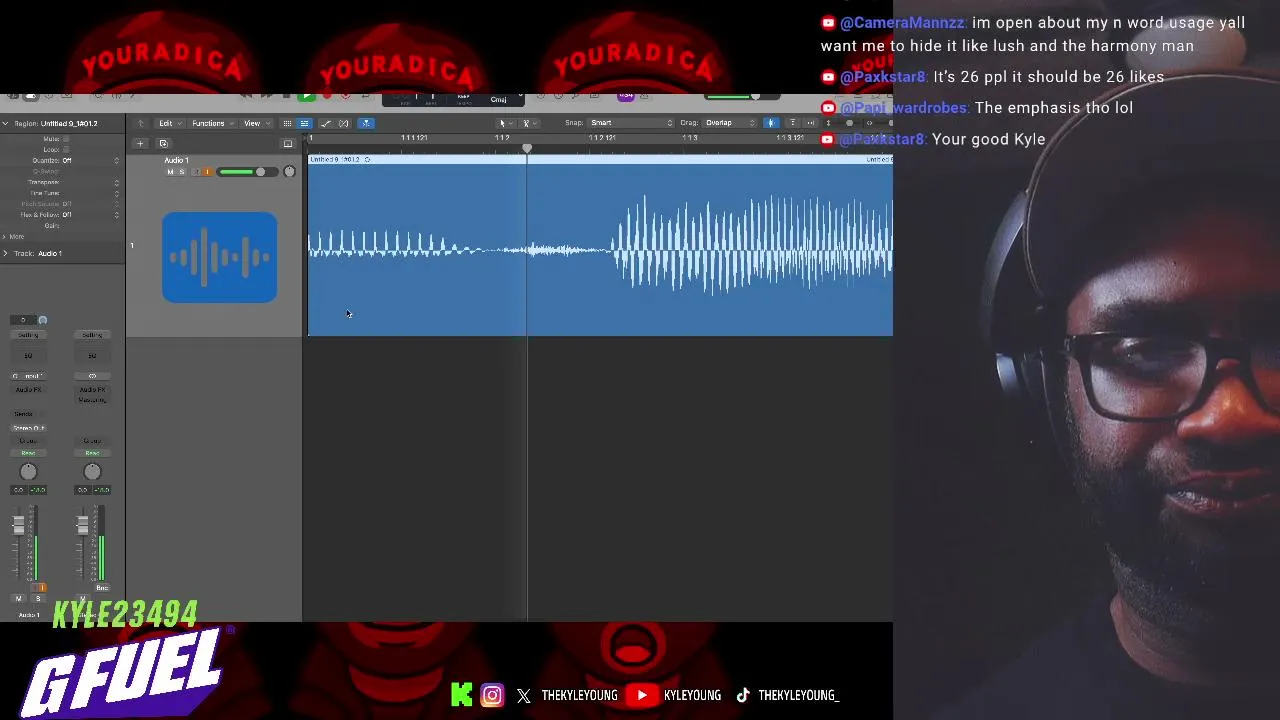Toggle the Show Automation button
Viewport: 1280px width, 720px height.
point(326,123)
